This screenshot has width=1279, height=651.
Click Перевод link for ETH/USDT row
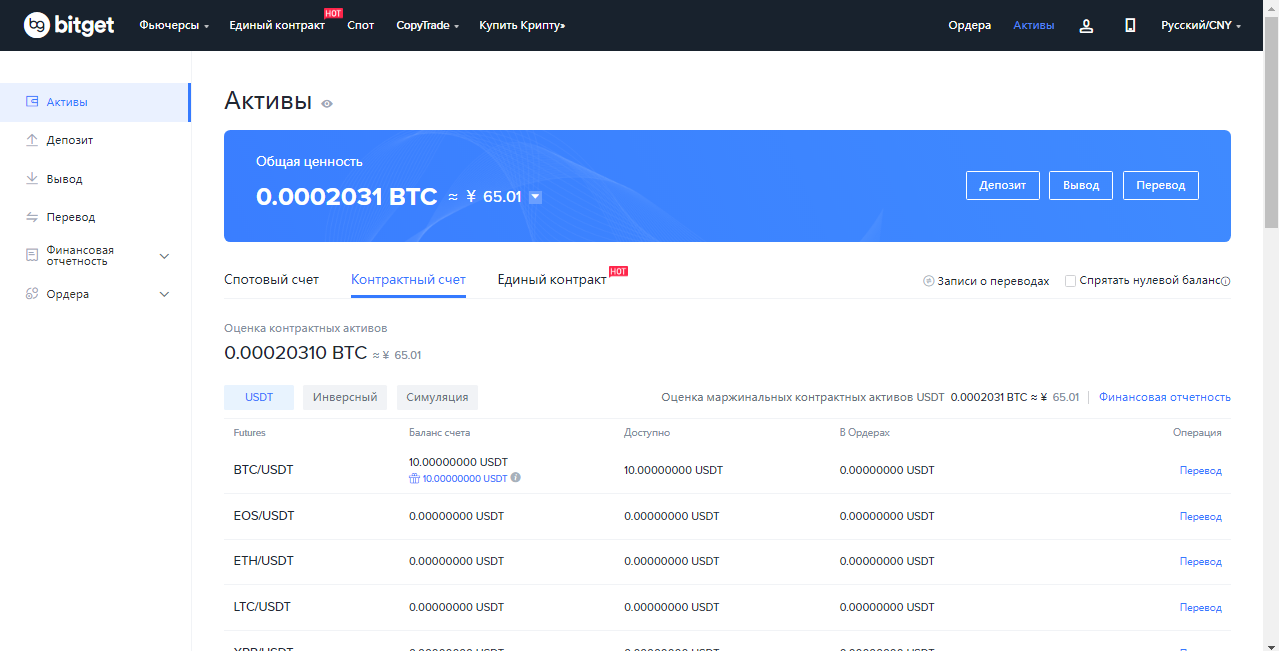pos(1201,562)
